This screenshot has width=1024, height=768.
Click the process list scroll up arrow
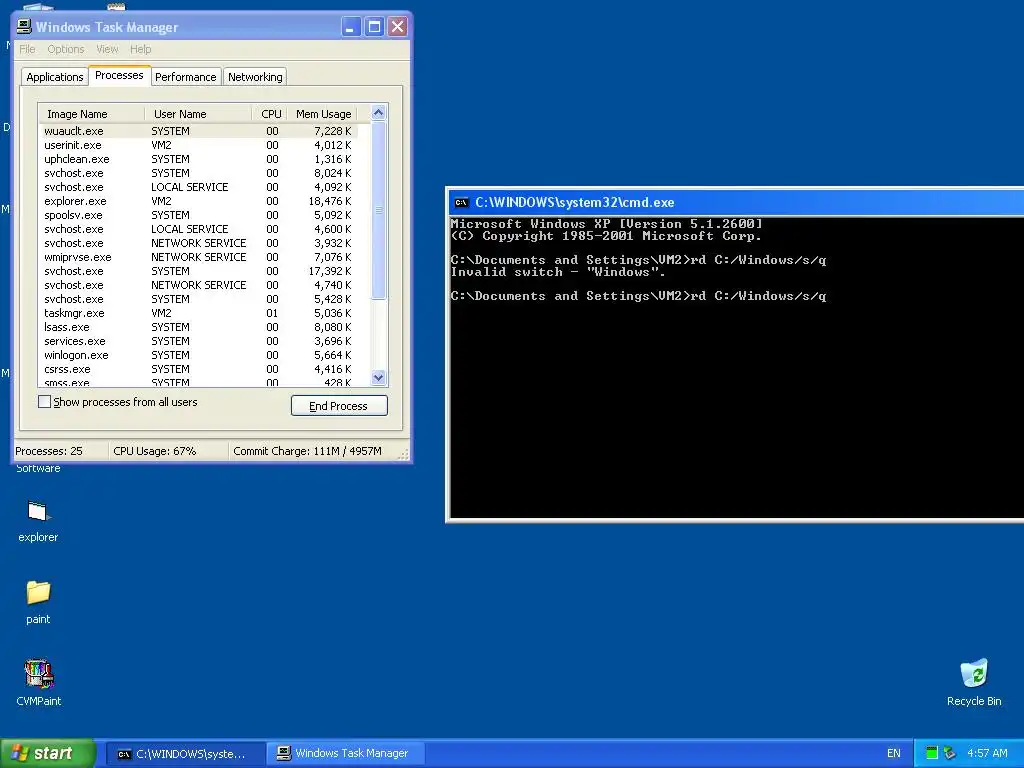click(x=378, y=113)
